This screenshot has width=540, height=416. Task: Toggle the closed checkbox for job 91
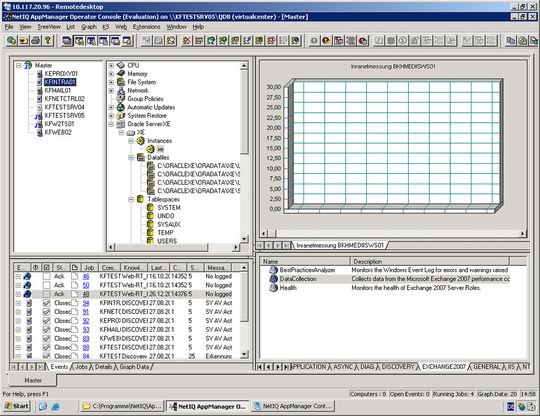(x=46, y=312)
